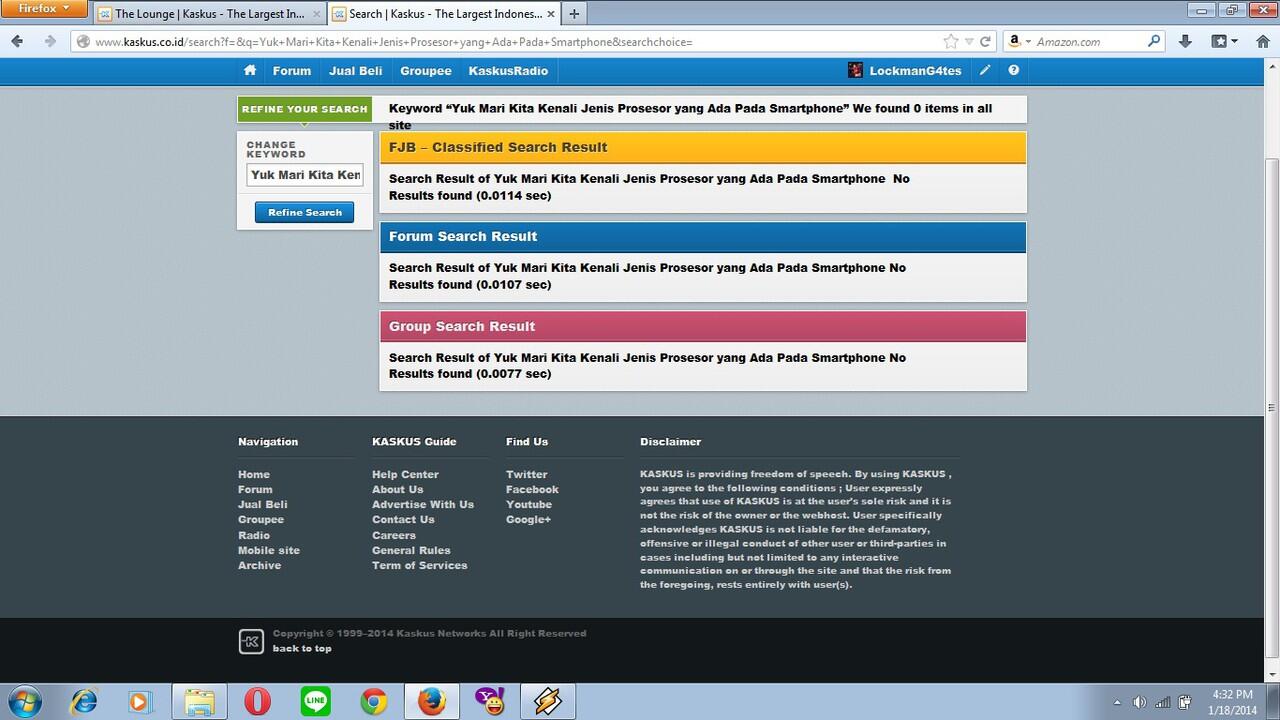
Task: Open the LockmanG4tes username menu
Action: (915, 71)
